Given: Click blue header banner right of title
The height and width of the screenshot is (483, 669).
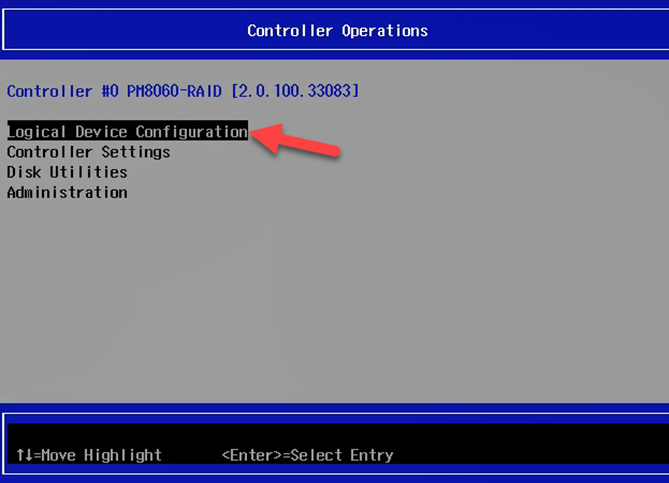Looking at the screenshot, I should pos(550,31).
